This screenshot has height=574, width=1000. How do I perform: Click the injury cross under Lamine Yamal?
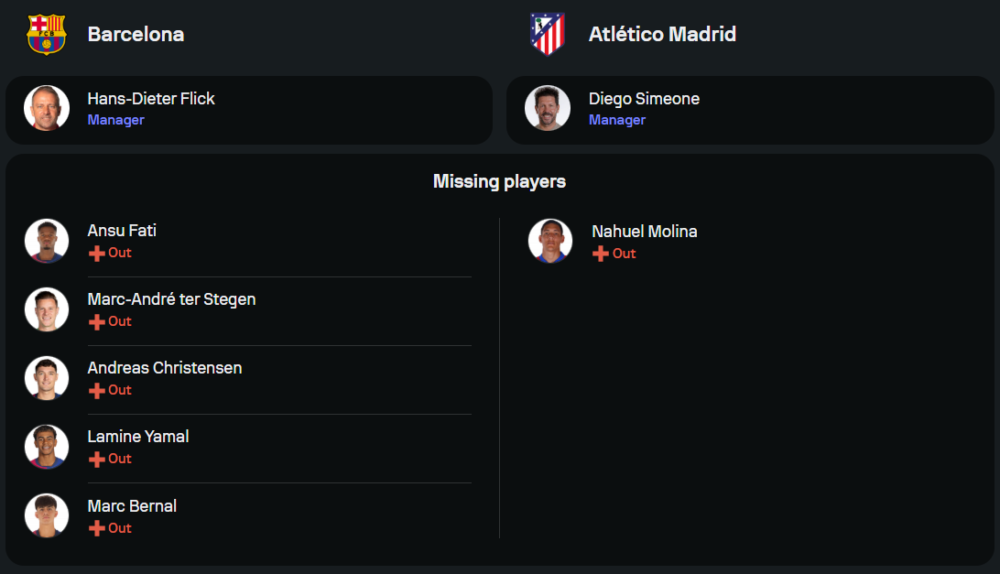[97, 460]
